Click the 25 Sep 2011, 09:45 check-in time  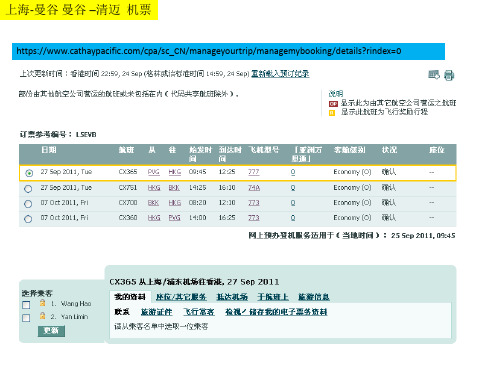(x=423, y=236)
